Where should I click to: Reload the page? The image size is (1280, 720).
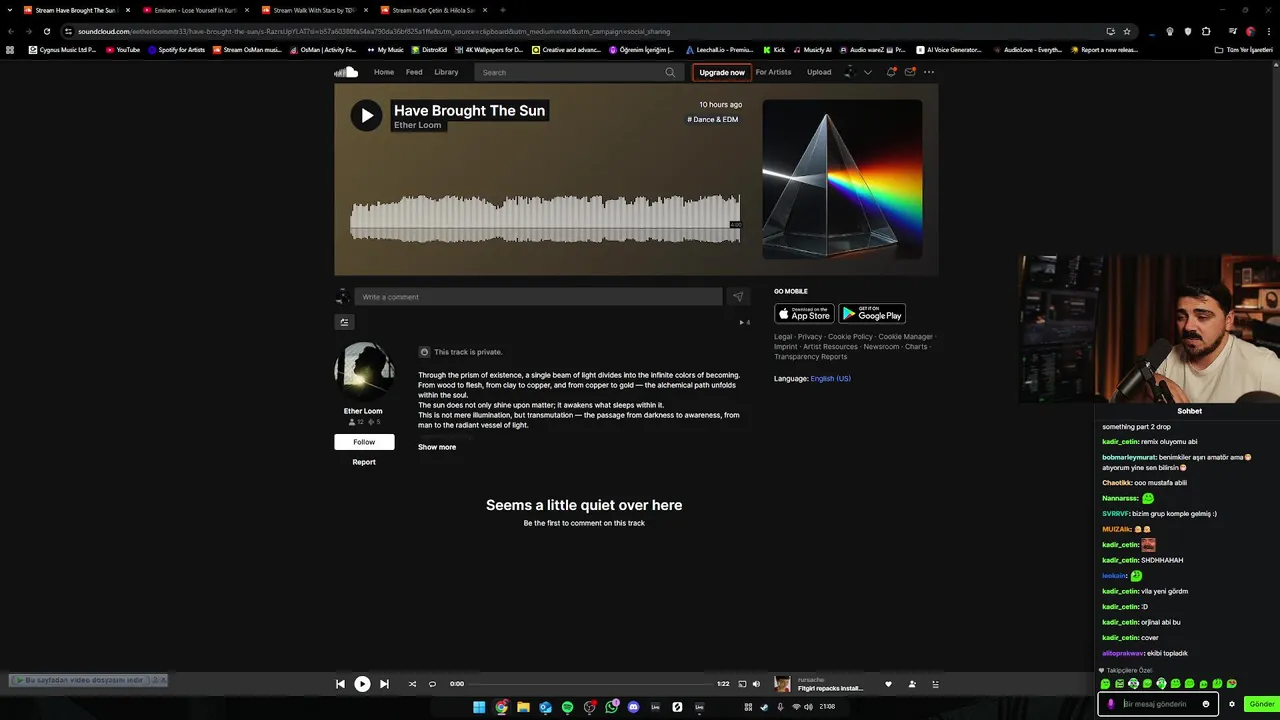(46, 31)
